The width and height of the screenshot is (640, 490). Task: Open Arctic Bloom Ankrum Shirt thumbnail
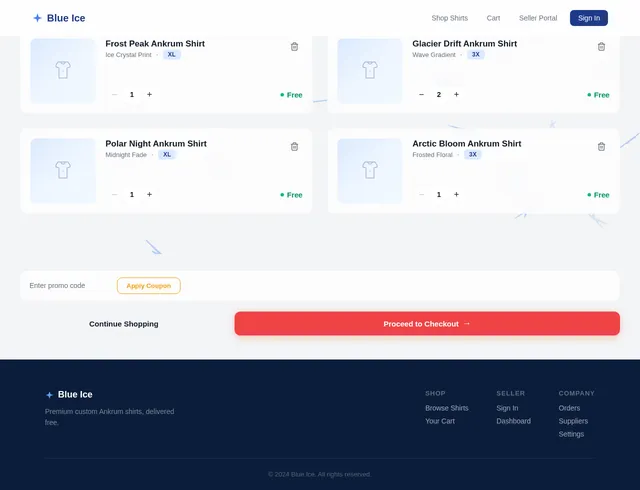tap(370, 170)
